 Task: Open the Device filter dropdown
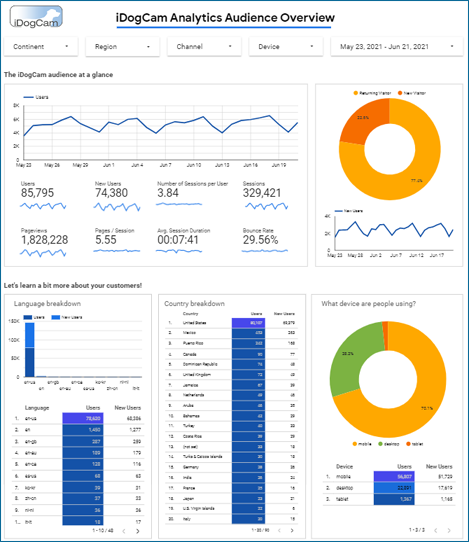pos(286,47)
